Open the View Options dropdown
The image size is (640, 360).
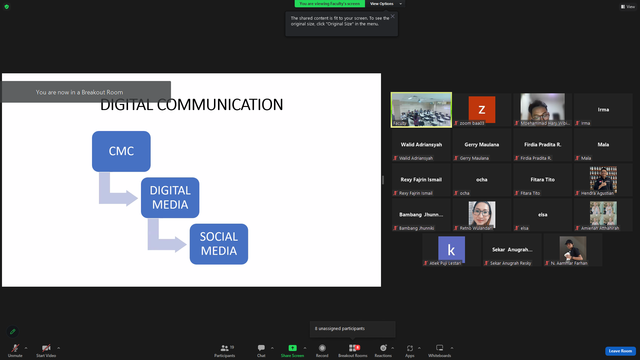(x=386, y=4)
